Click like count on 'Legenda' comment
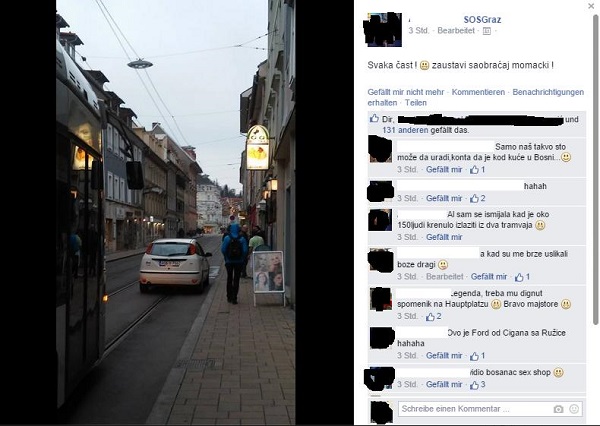Image resolution: width=600 pixels, height=426 pixels. 434,316
